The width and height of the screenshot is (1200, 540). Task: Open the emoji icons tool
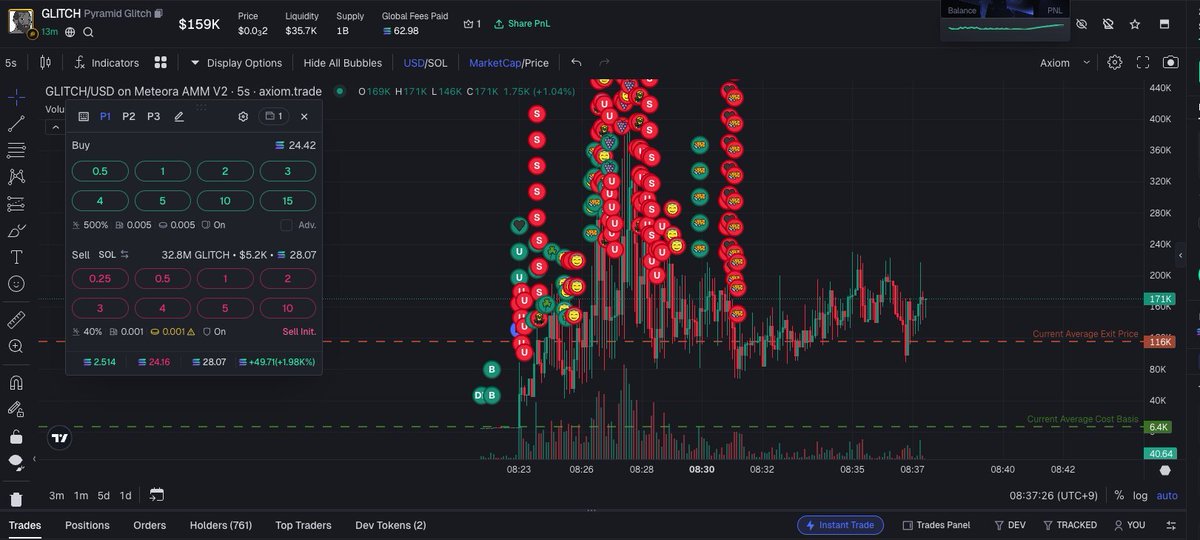pos(16,284)
